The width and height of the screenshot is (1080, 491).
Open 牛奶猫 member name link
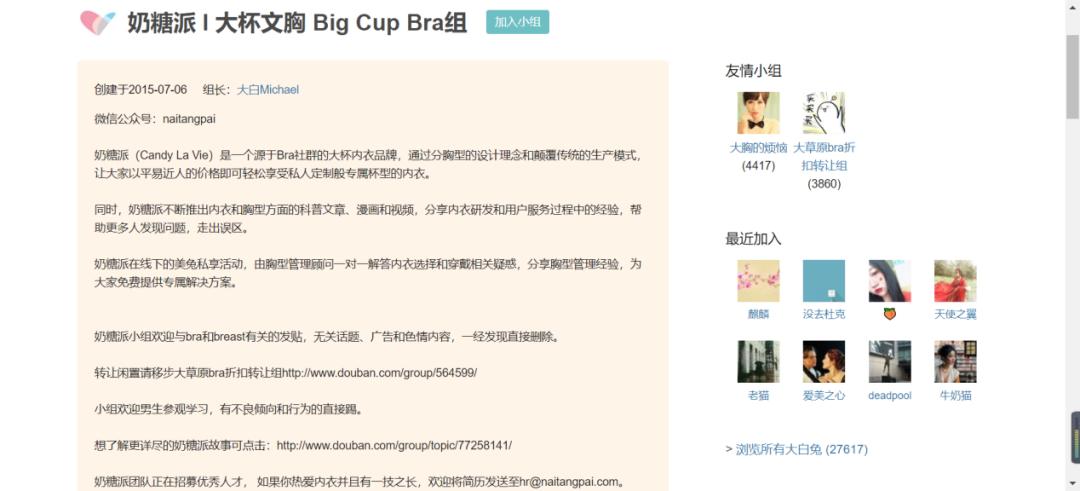[x=955, y=395]
